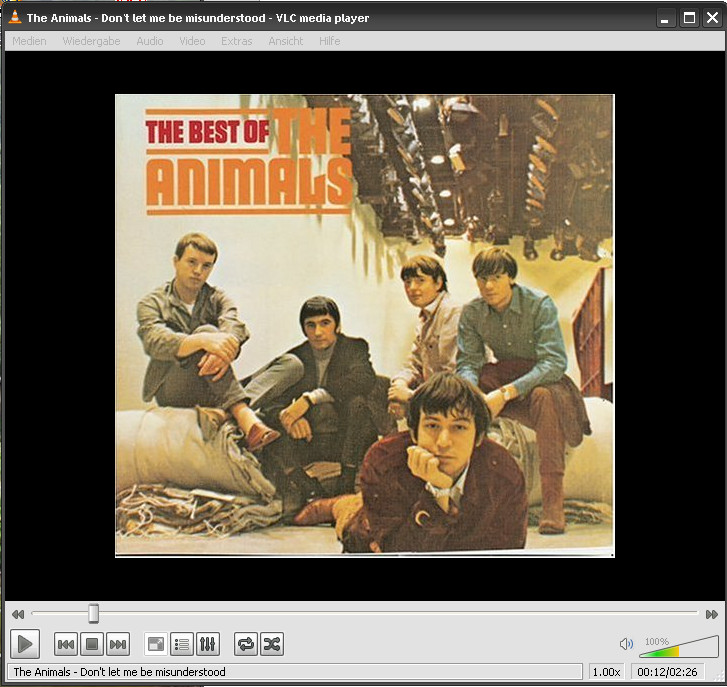Viewport: 727px width, 687px height.
Task: Click the VLC cone icon in title bar
Action: click(x=15, y=17)
